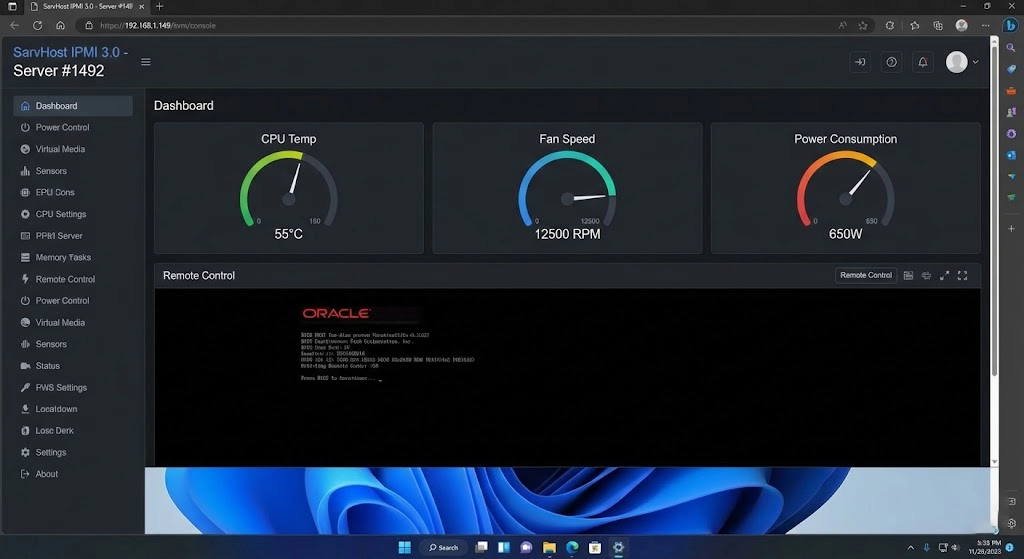
Task: Select the Memory Tasks sidebar entry
Action: [x=73, y=257]
